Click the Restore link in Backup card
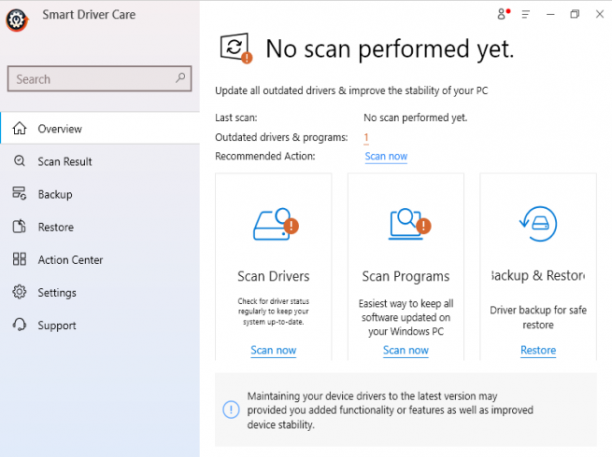 [x=538, y=350]
